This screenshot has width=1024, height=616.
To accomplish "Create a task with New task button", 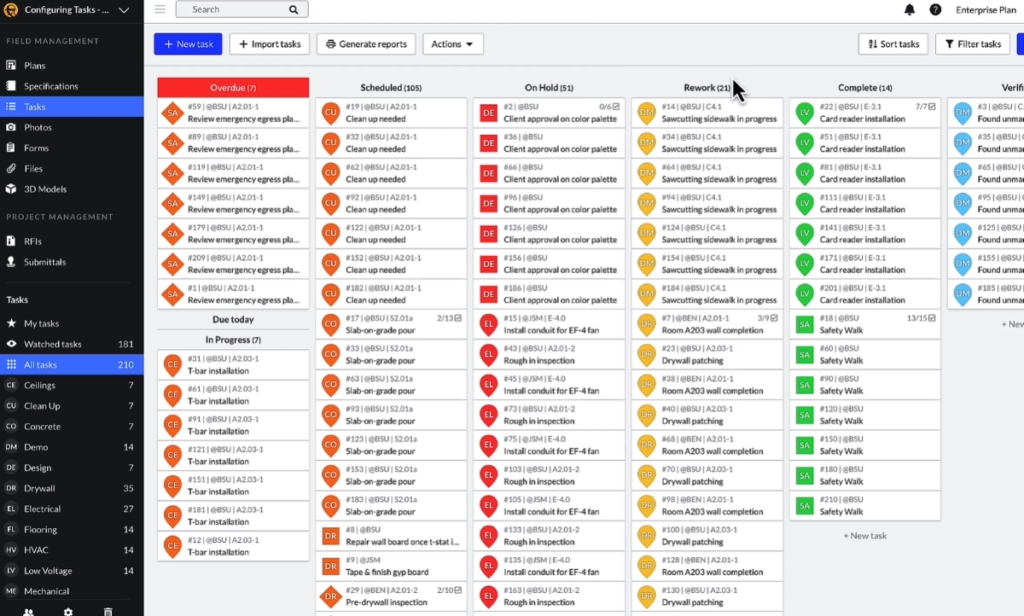I will (187, 44).
